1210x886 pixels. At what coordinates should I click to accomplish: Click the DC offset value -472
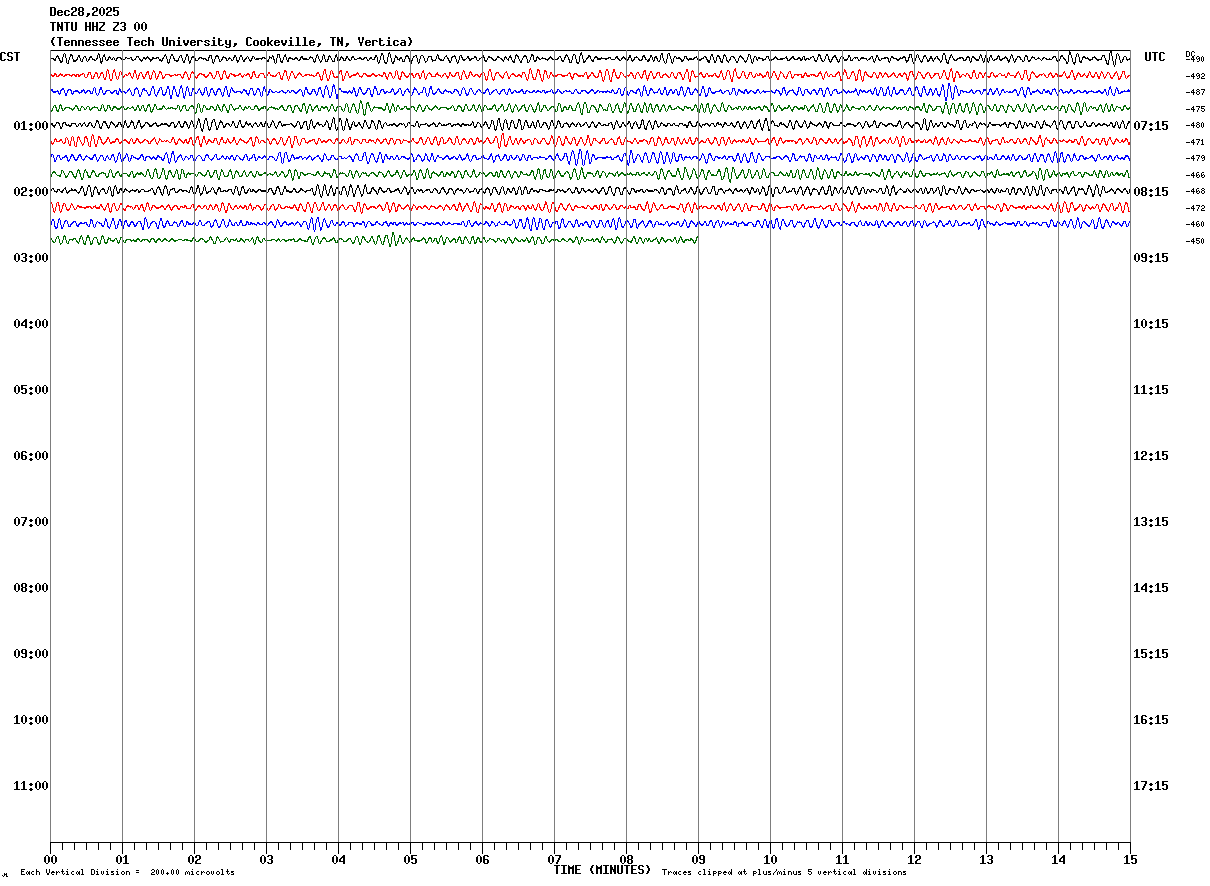point(1195,208)
